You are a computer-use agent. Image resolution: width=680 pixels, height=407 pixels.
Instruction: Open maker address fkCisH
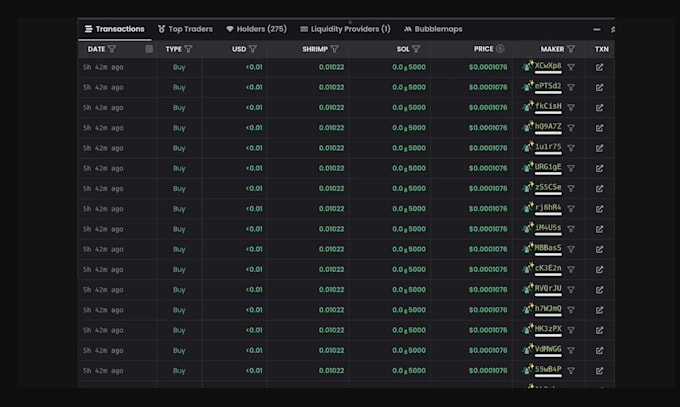[x=548, y=106]
